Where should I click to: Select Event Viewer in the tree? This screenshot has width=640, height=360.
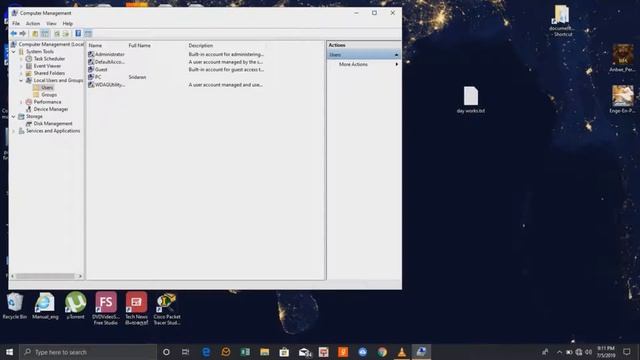[x=47, y=66]
